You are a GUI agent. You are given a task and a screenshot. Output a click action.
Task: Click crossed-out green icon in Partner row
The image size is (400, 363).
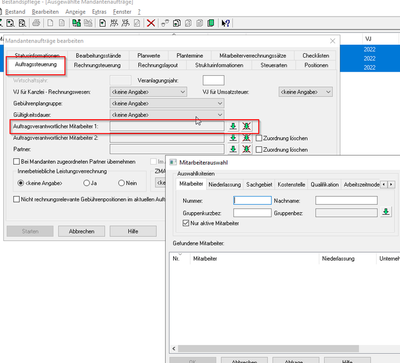coord(246,149)
